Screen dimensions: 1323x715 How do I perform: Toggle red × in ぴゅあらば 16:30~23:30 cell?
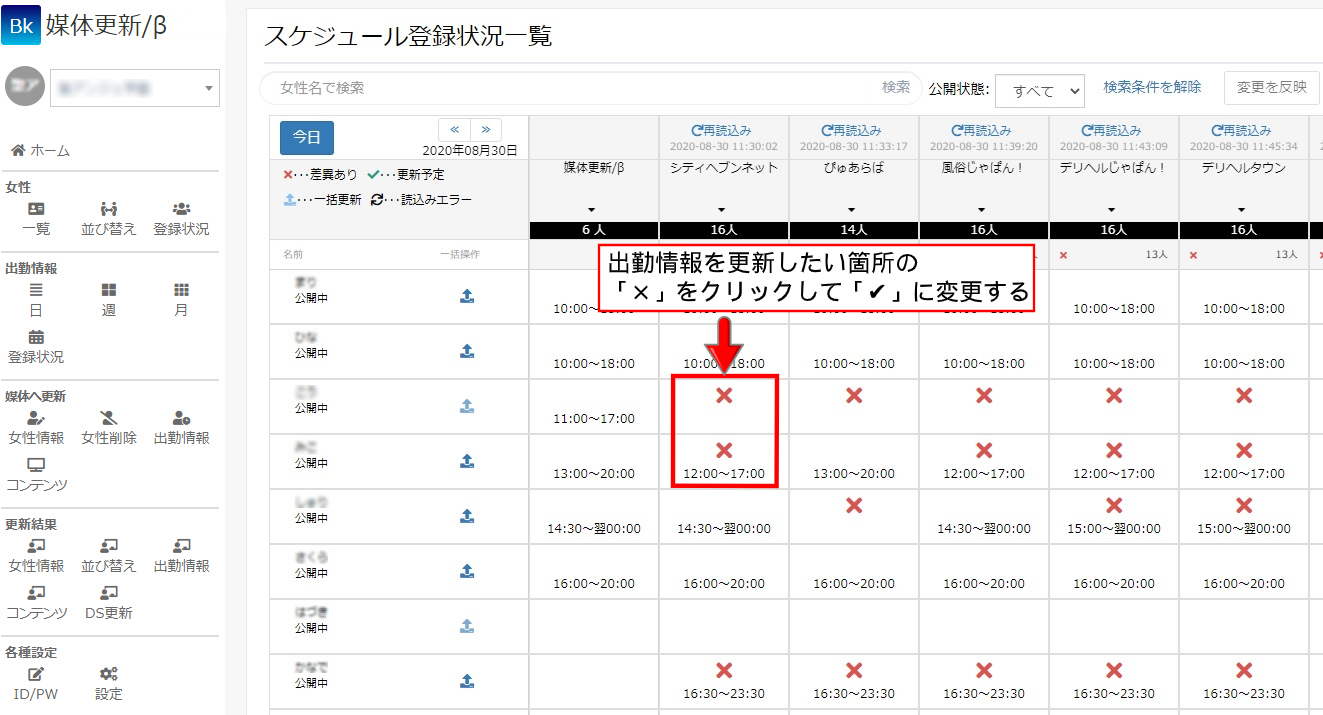tap(854, 671)
